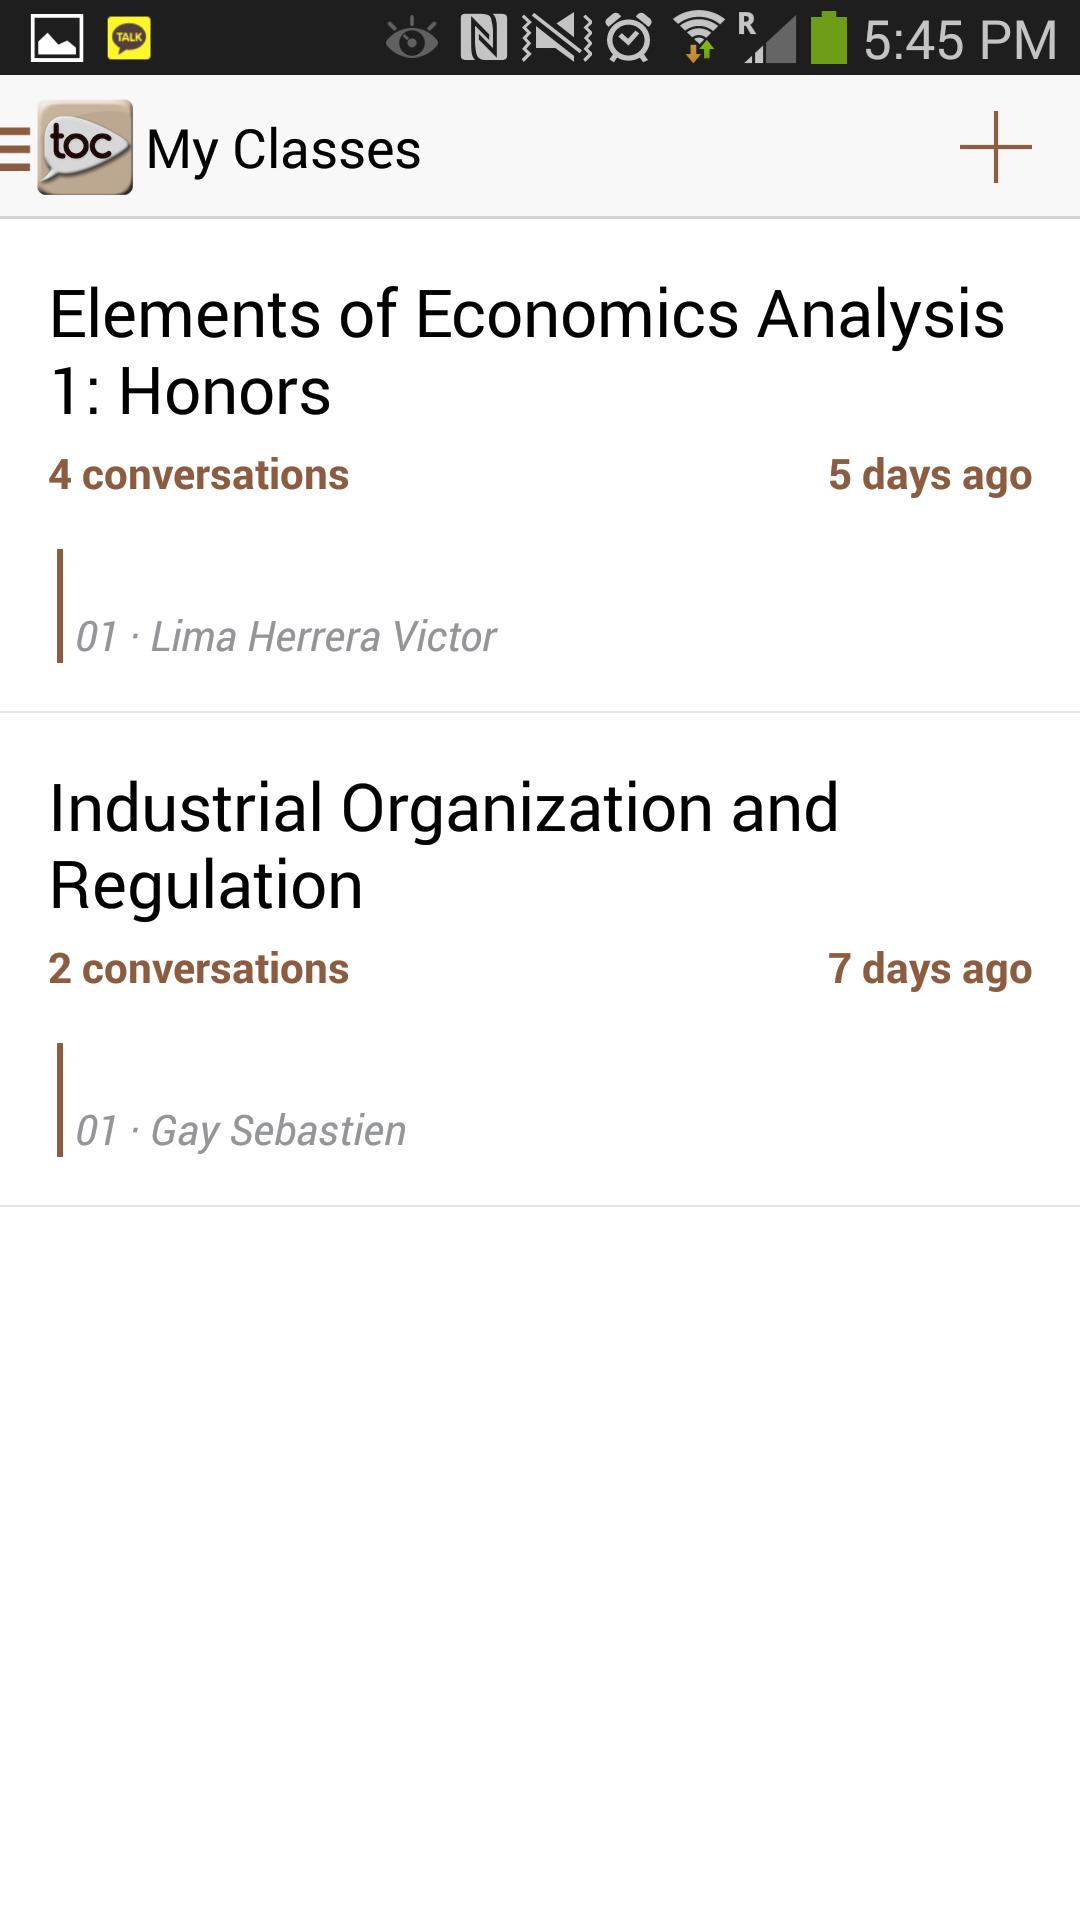
Task: Tap the Lima Herrera Victor section
Action: pos(286,637)
